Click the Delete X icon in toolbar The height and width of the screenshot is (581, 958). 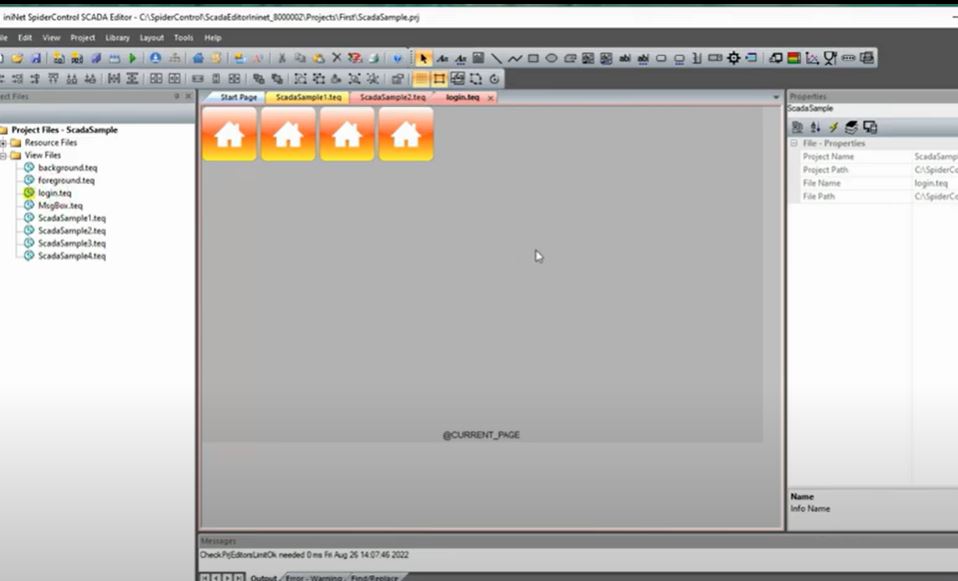[x=336, y=59]
